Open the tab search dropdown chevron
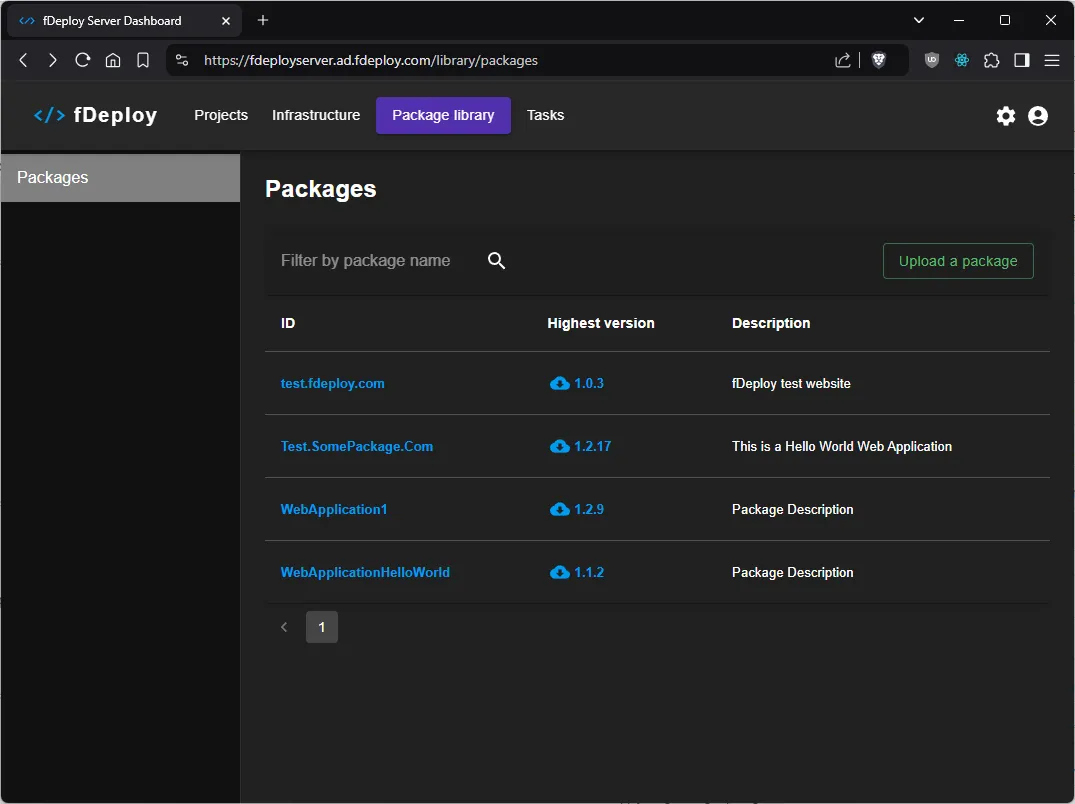Image resolution: width=1075 pixels, height=804 pixels. coord(918,20)
